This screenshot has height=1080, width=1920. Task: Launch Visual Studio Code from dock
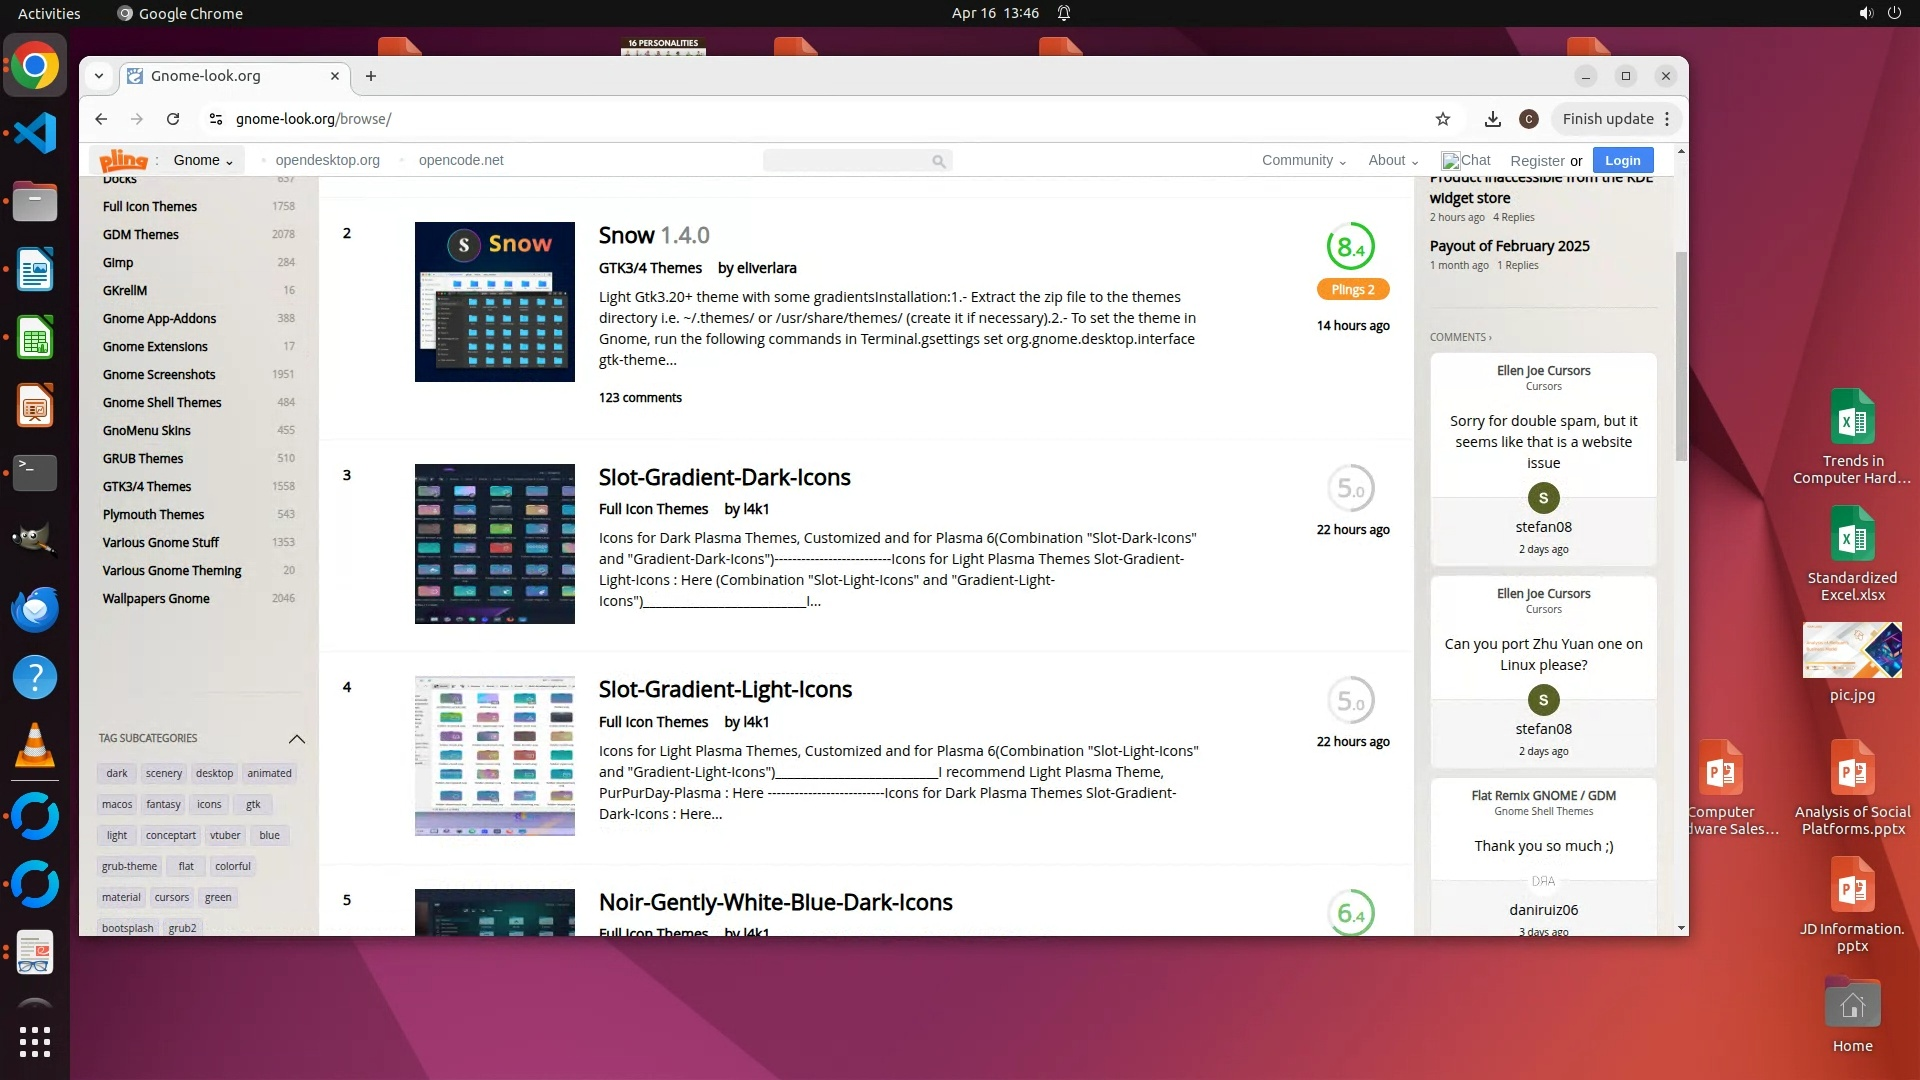click(35, 134)
